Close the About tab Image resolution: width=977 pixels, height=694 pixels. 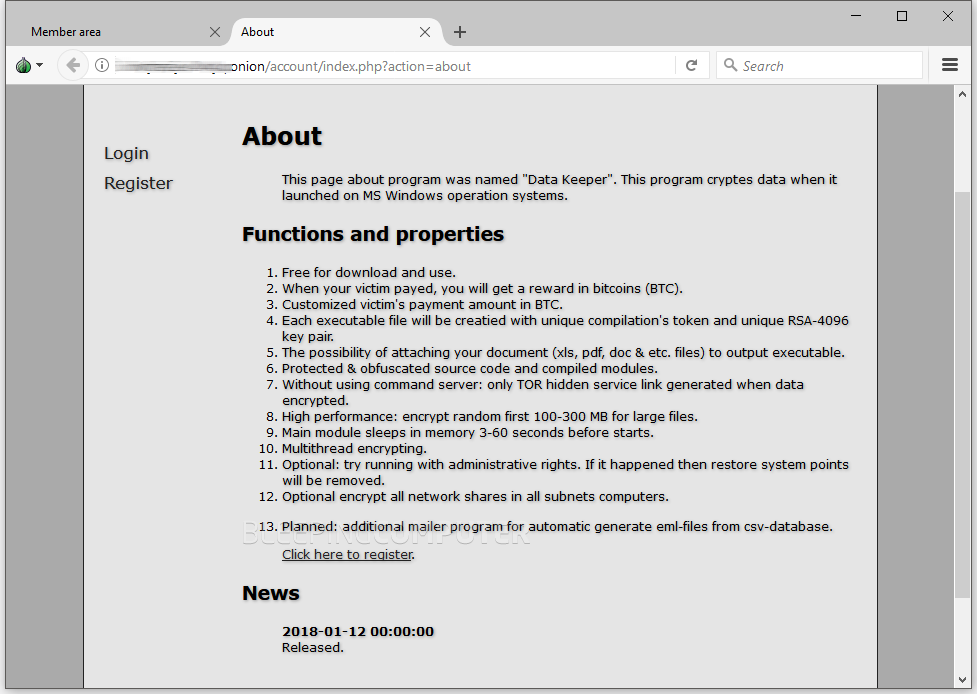click(425, 32)
